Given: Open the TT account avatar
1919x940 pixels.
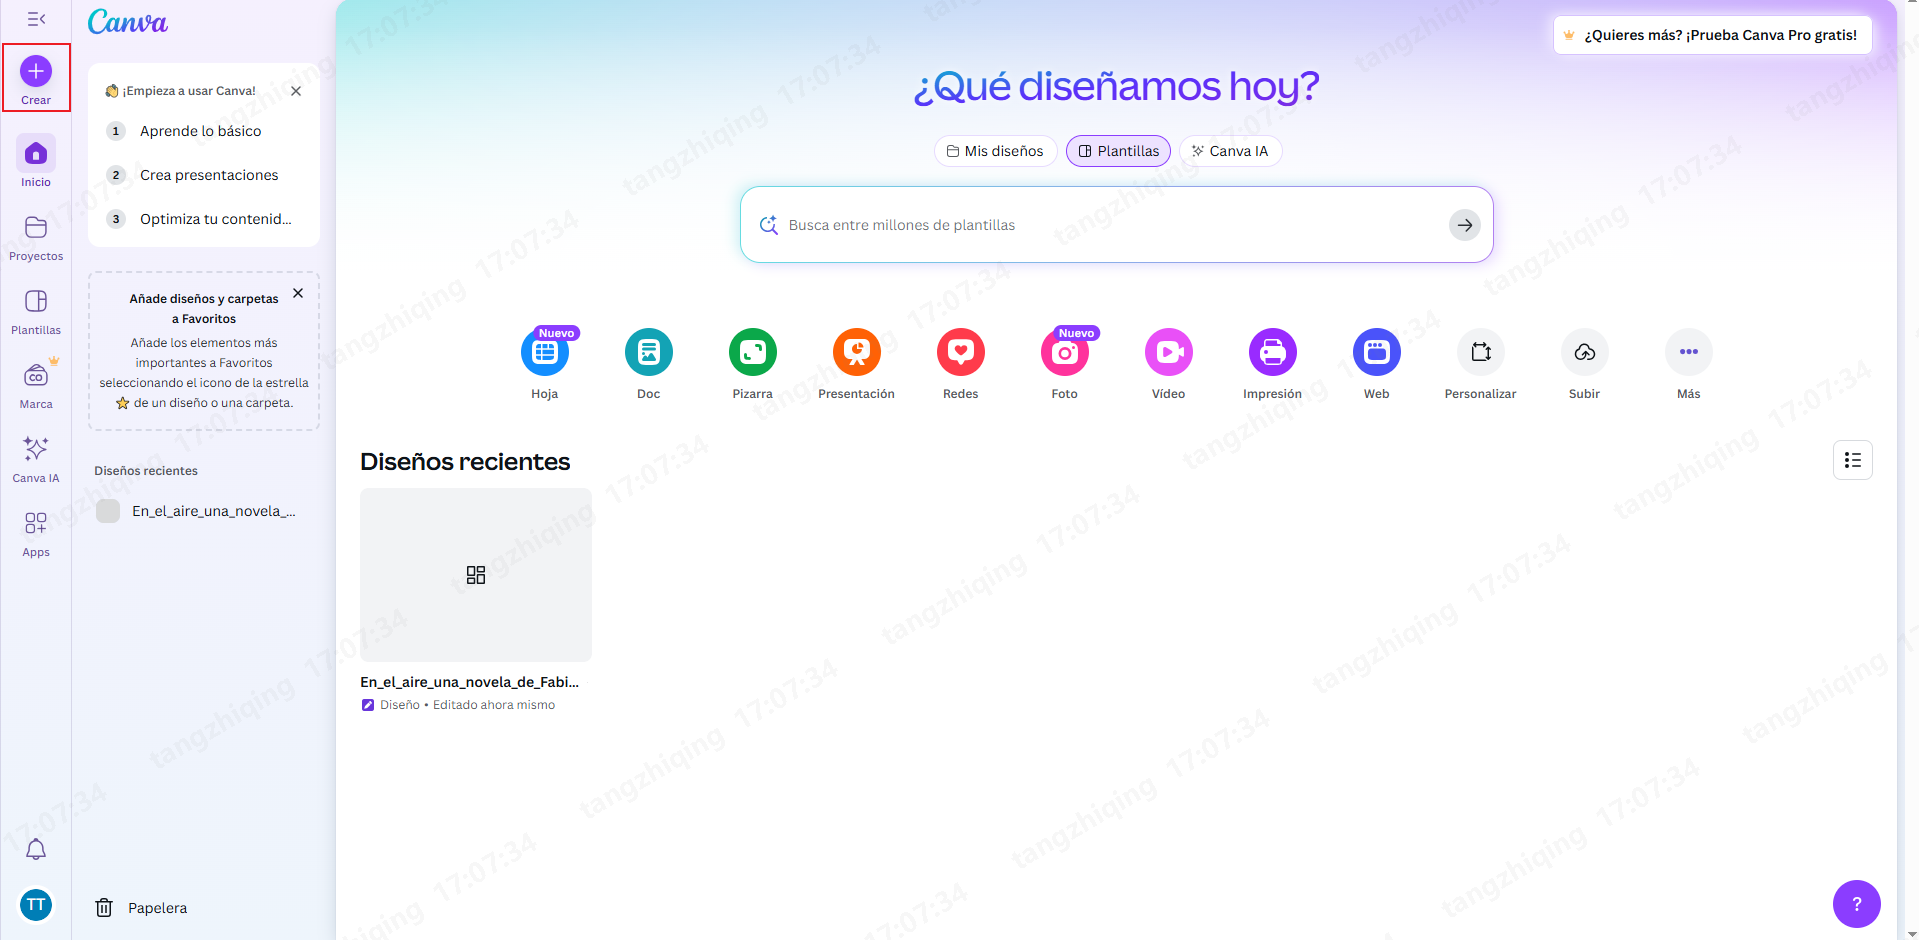Looking at the screenshot, I should [36, 905].
